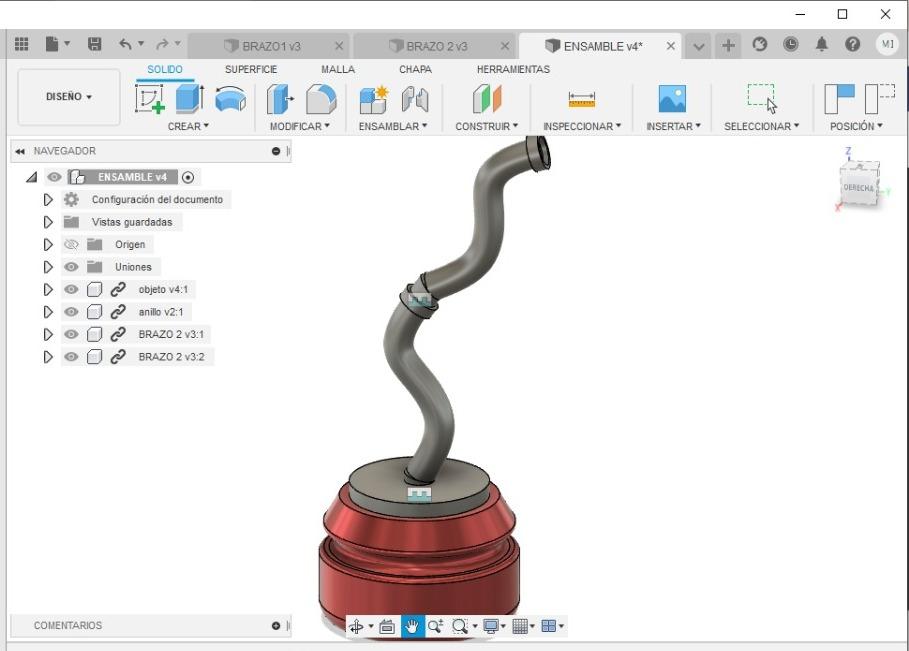
Task: Save the document with the floppy icon
Action: 94,44
